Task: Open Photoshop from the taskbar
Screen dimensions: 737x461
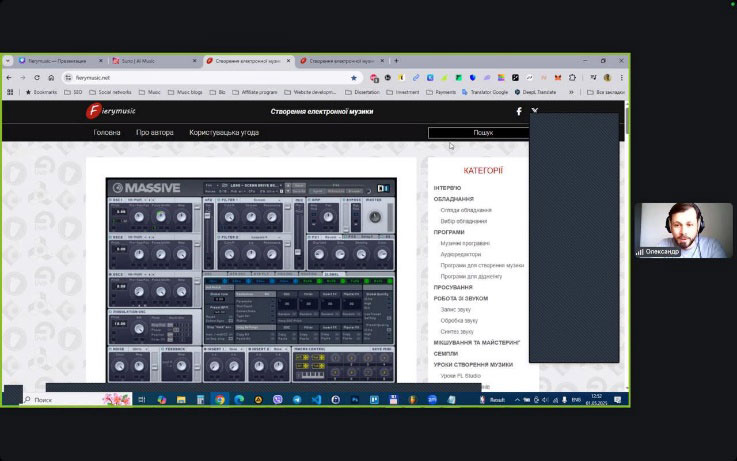Action: click(x=355, y=400)
